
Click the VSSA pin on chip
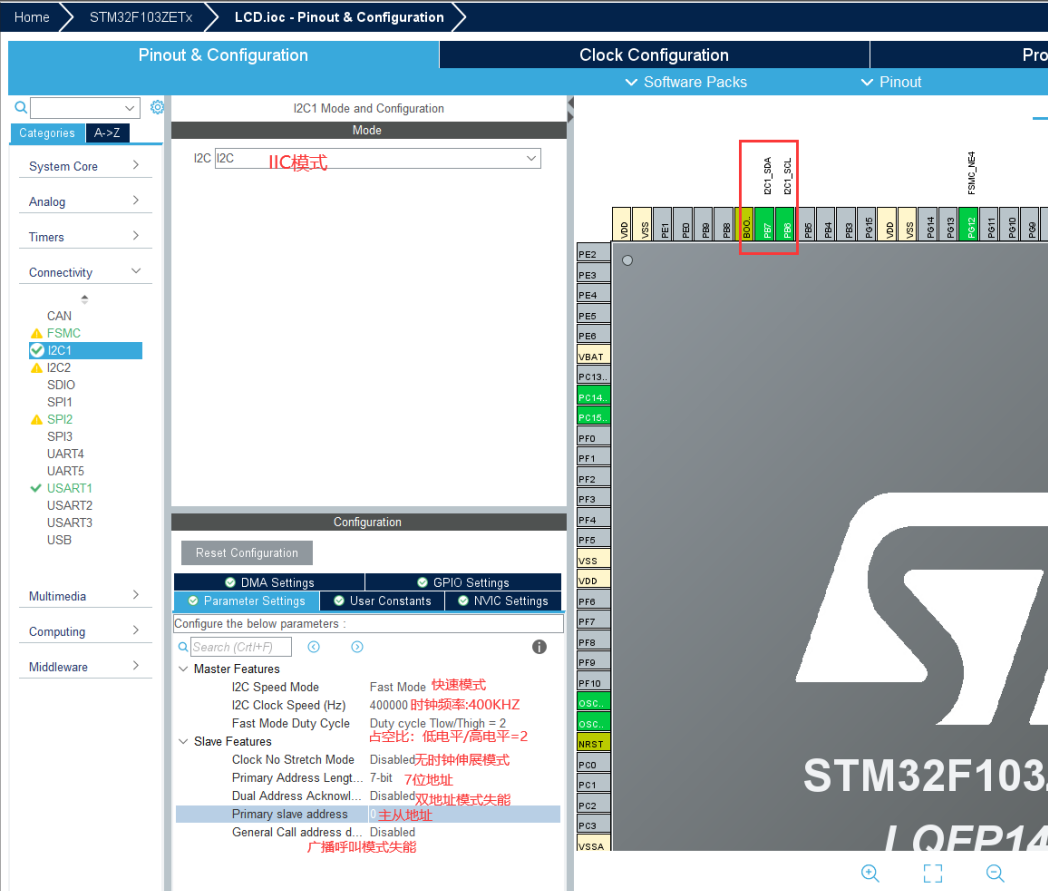coord(594,846)
